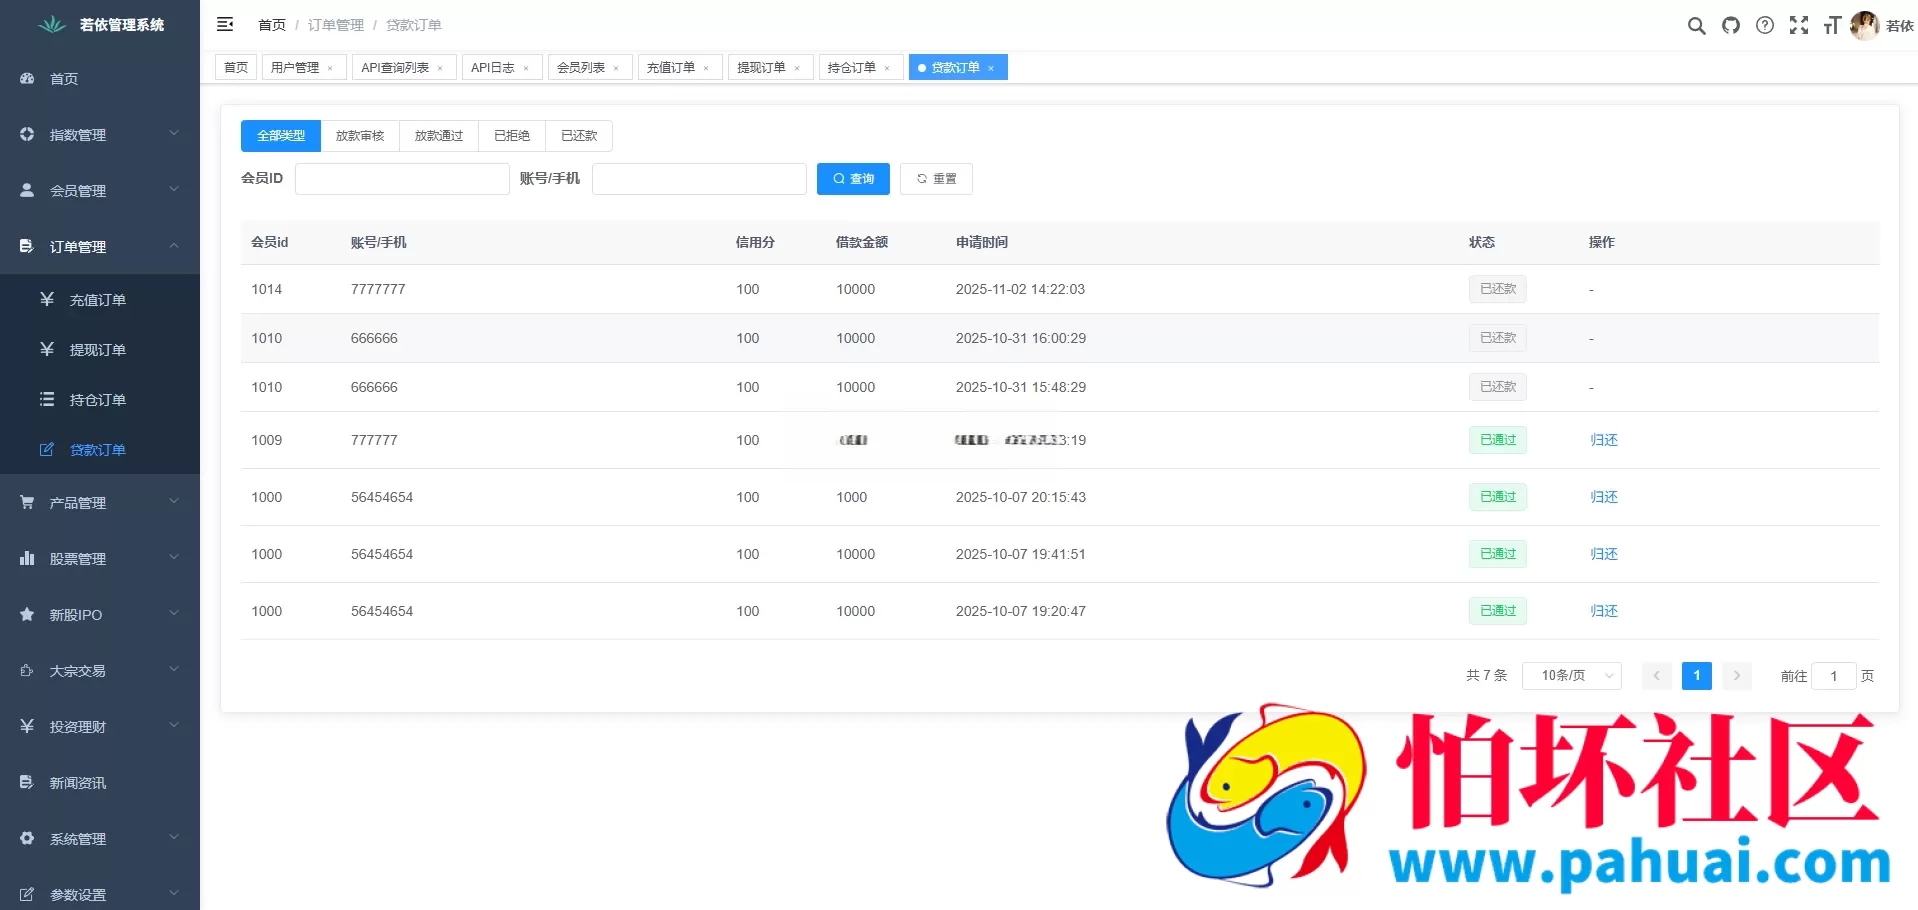Click the 指数管理 sidebar icon
The width and height of the screenshot is (1918, 910).
click(27, 134)
